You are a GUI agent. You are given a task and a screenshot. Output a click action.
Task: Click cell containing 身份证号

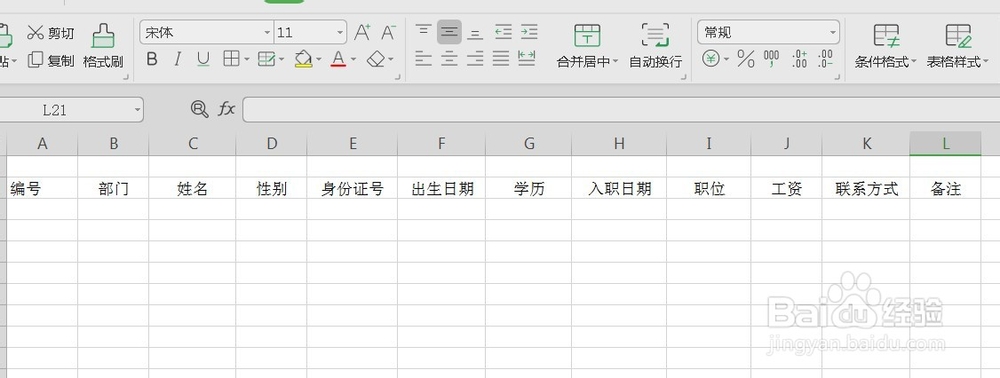(352, 189)
